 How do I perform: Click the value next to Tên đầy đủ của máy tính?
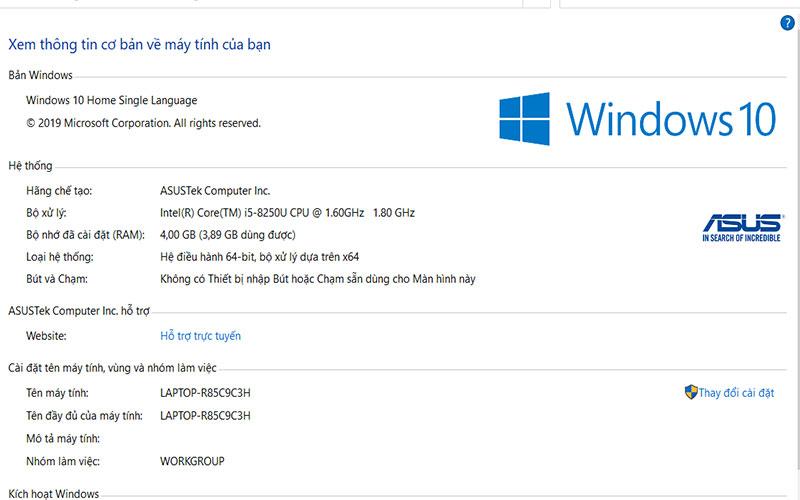coord(205,416)
